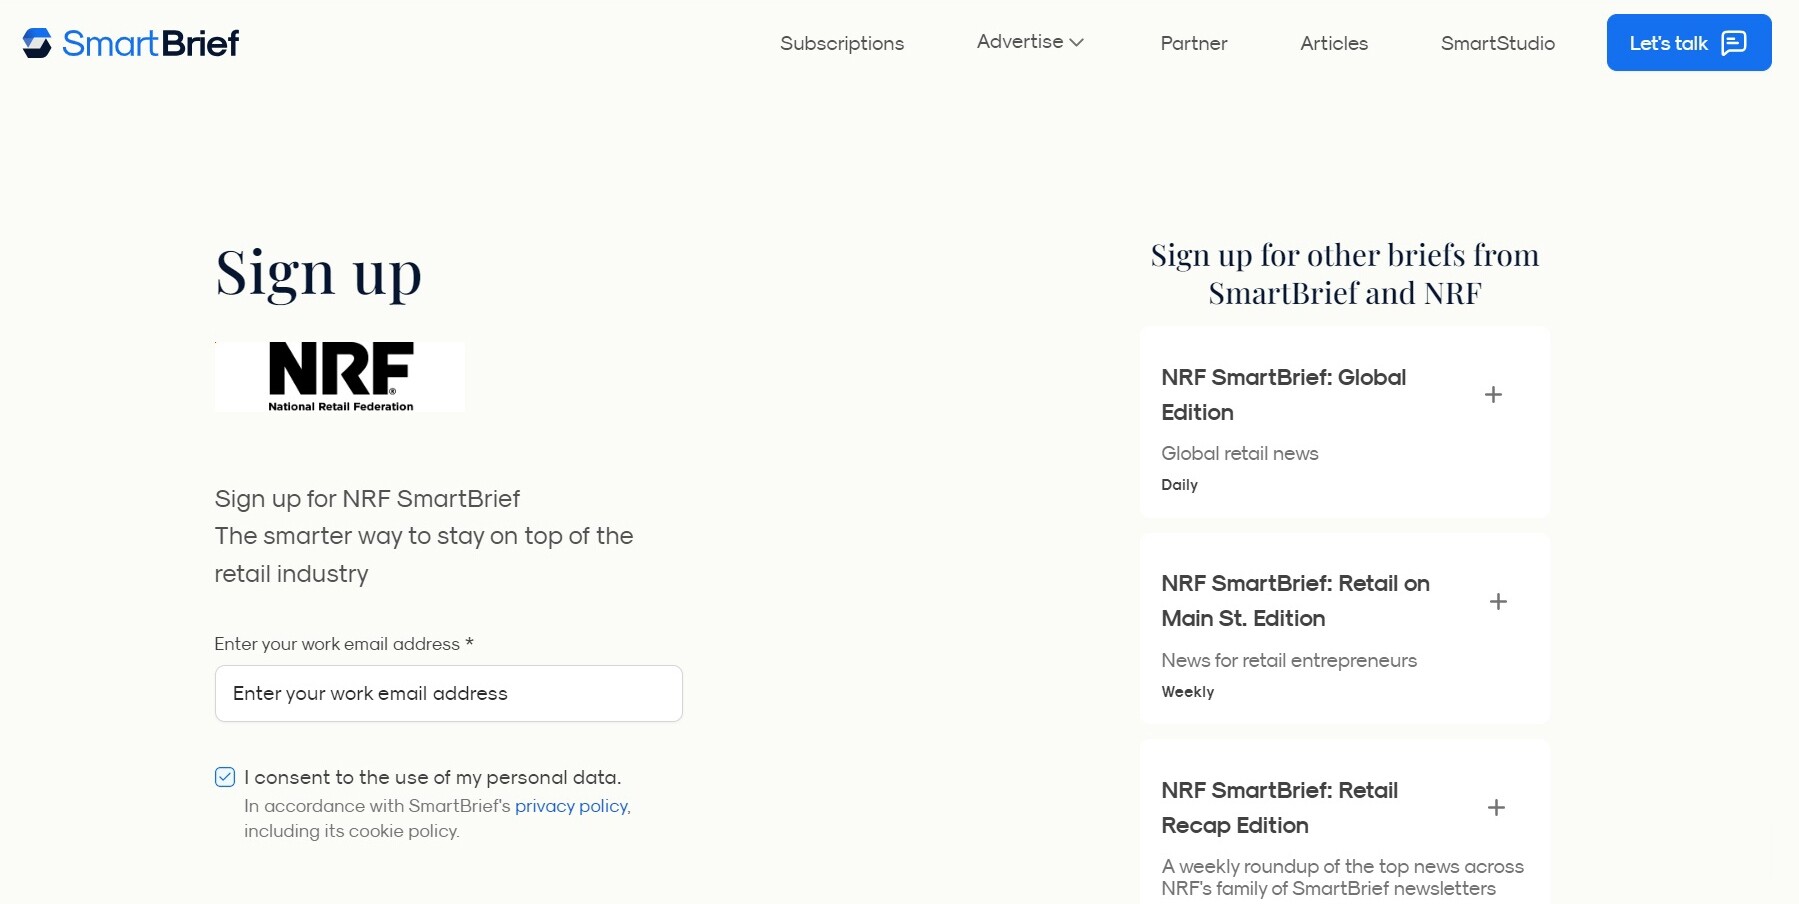Viewport: 1799px width, 904px height.
Task: Click the 'A weekly roundup of the top news' text
Action: click(x=1343, y=877)
